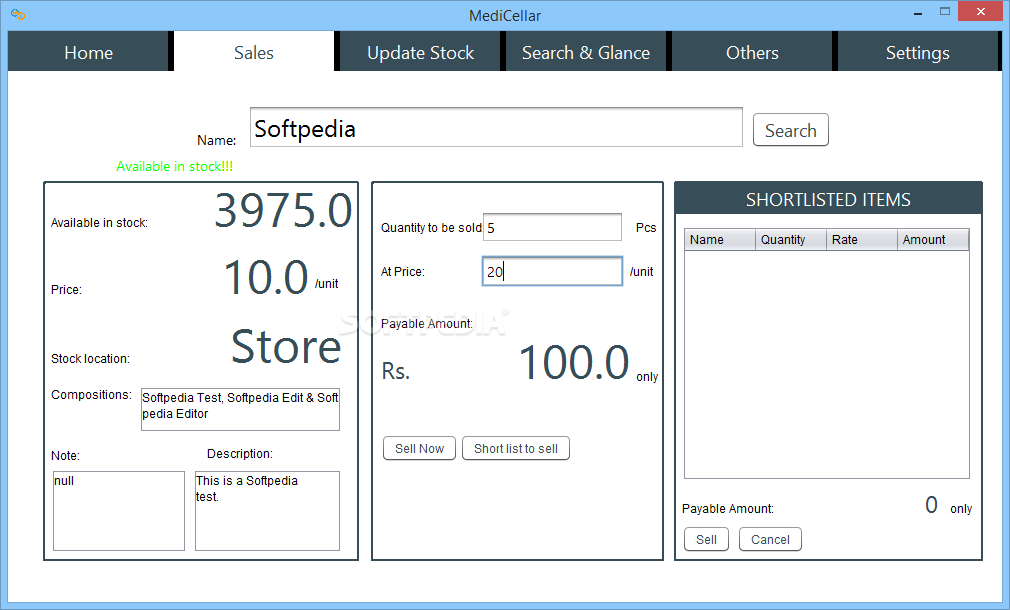Minimize the MediCellar window
The height and width of the screenshot is (610, 1010).
click(918, 12)
